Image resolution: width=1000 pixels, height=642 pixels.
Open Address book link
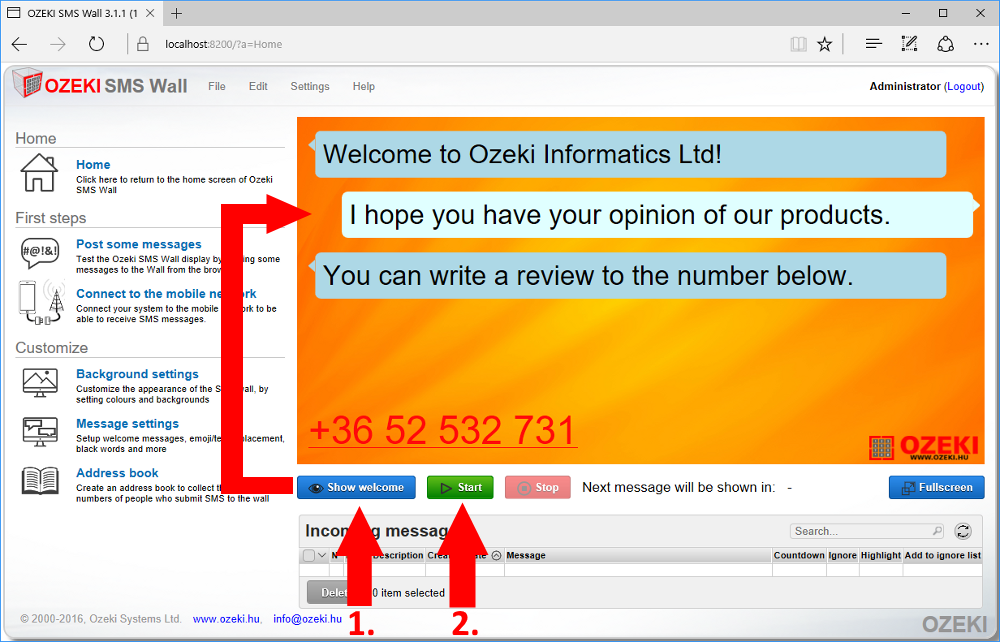coord(117,473)
